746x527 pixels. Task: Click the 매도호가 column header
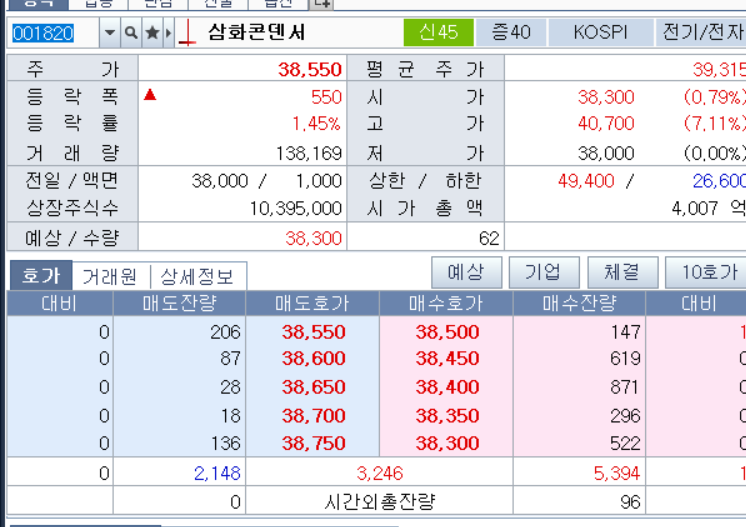click(313, 303)
